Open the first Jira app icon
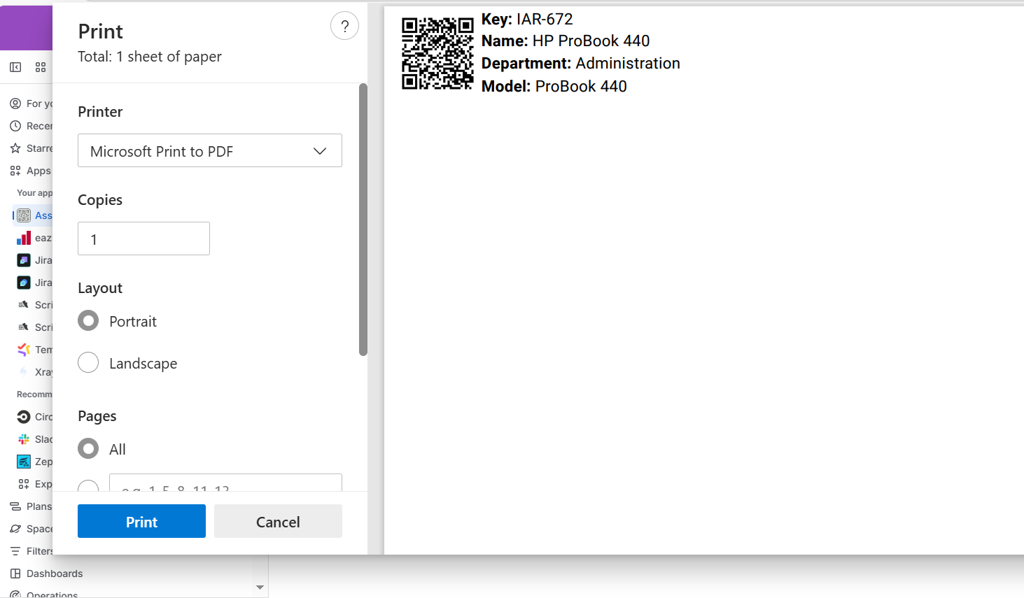 24,260
